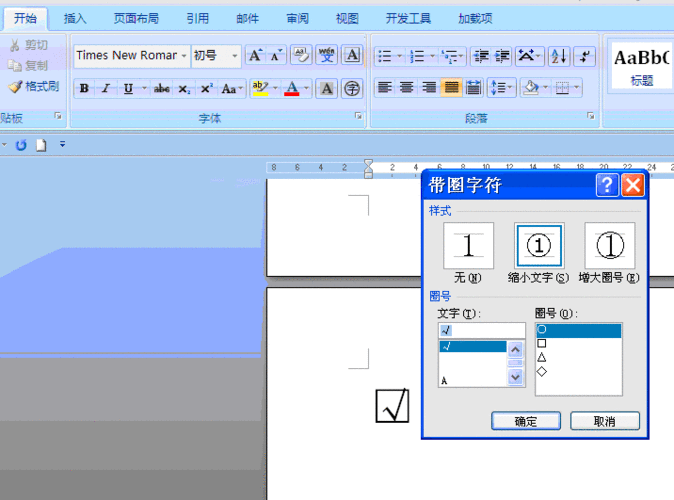Open the Paragraph dialog launcher
This screenshot has height=500, width=674.
coord(591,116)
